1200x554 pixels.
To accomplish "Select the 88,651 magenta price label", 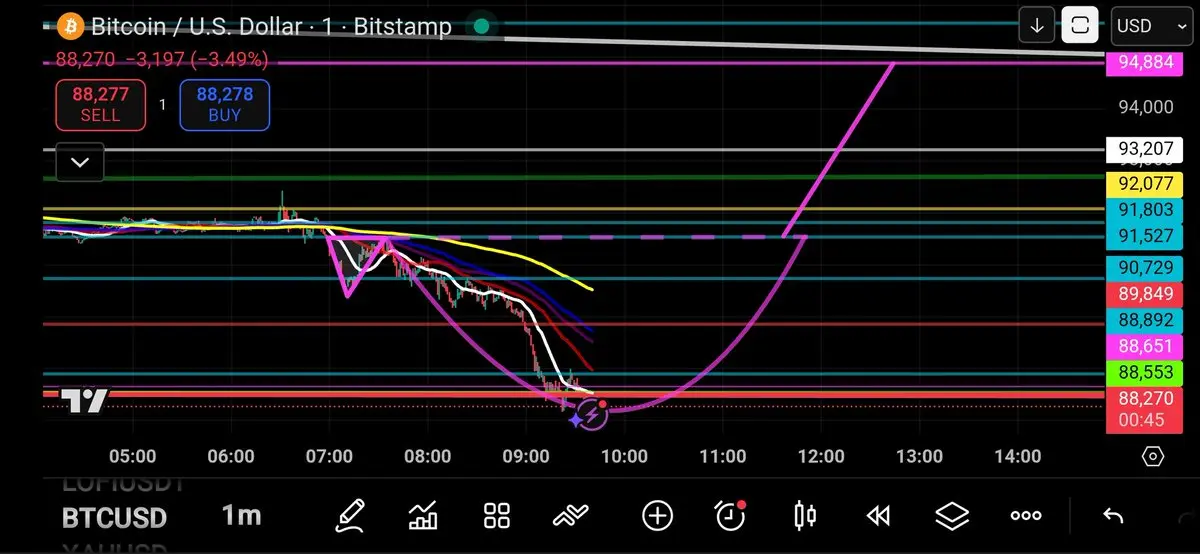I will [1144, 347].
